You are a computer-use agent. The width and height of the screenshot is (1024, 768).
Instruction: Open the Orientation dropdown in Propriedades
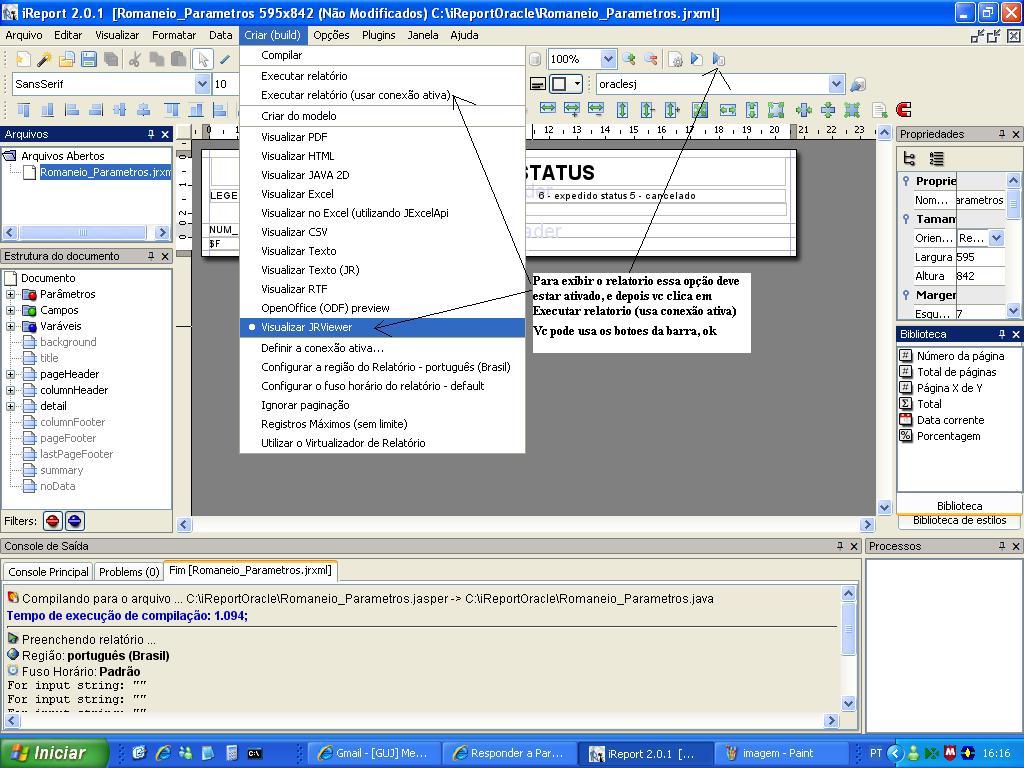pos(996,238)
